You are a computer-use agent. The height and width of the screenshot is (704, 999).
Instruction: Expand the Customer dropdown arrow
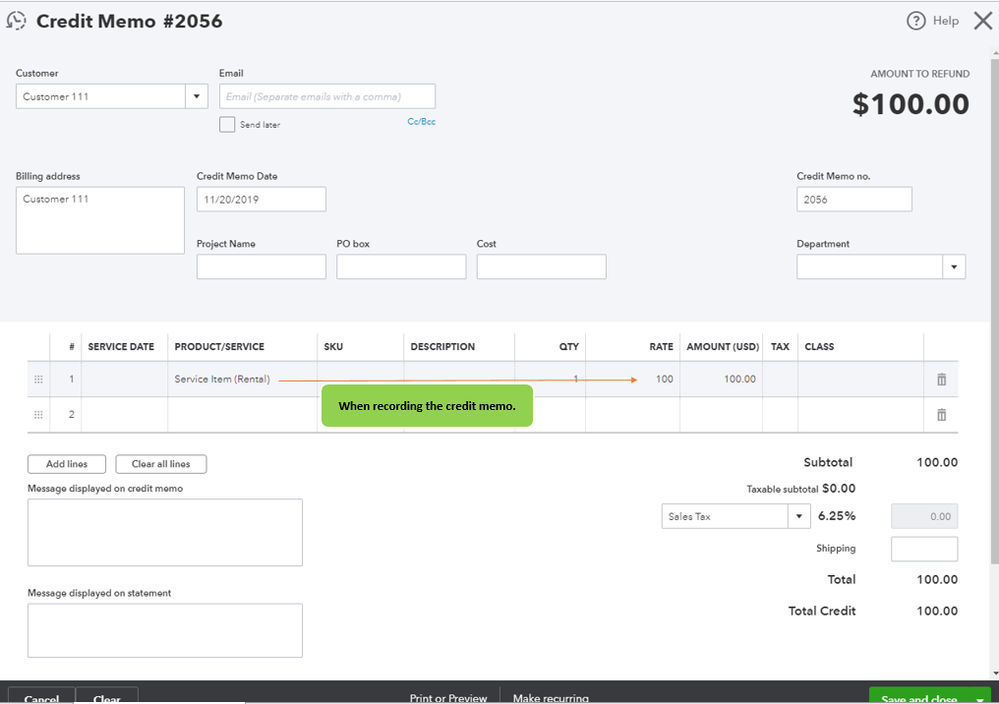point(196,96)
